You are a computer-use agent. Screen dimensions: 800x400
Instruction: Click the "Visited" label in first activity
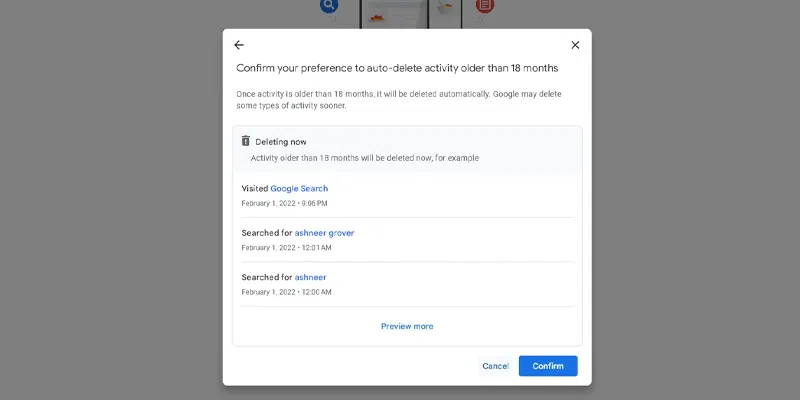254,188
